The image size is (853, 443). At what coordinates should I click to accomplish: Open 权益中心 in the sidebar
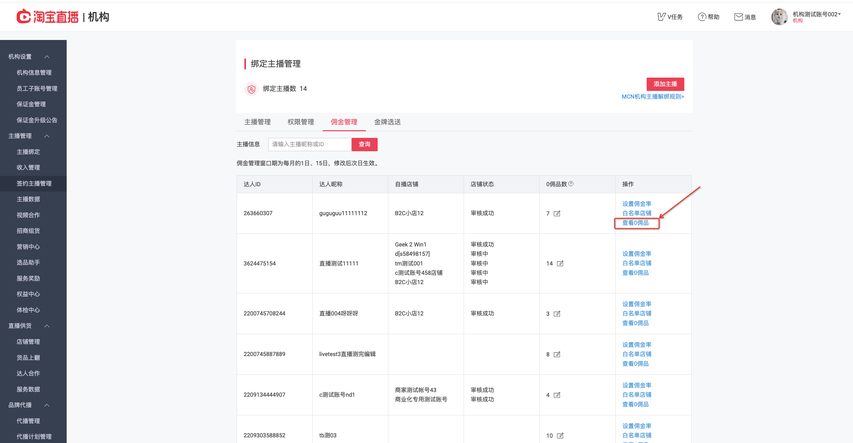coord(28,294)
